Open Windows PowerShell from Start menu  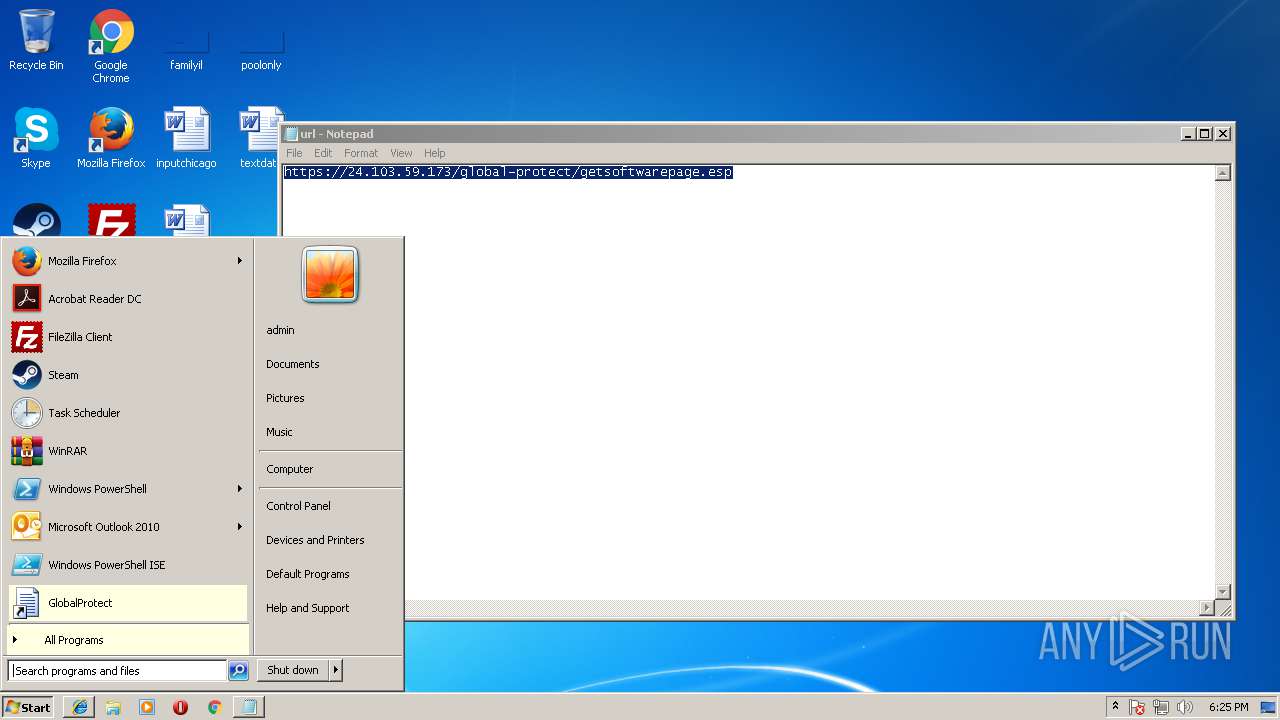pos(128,489)
